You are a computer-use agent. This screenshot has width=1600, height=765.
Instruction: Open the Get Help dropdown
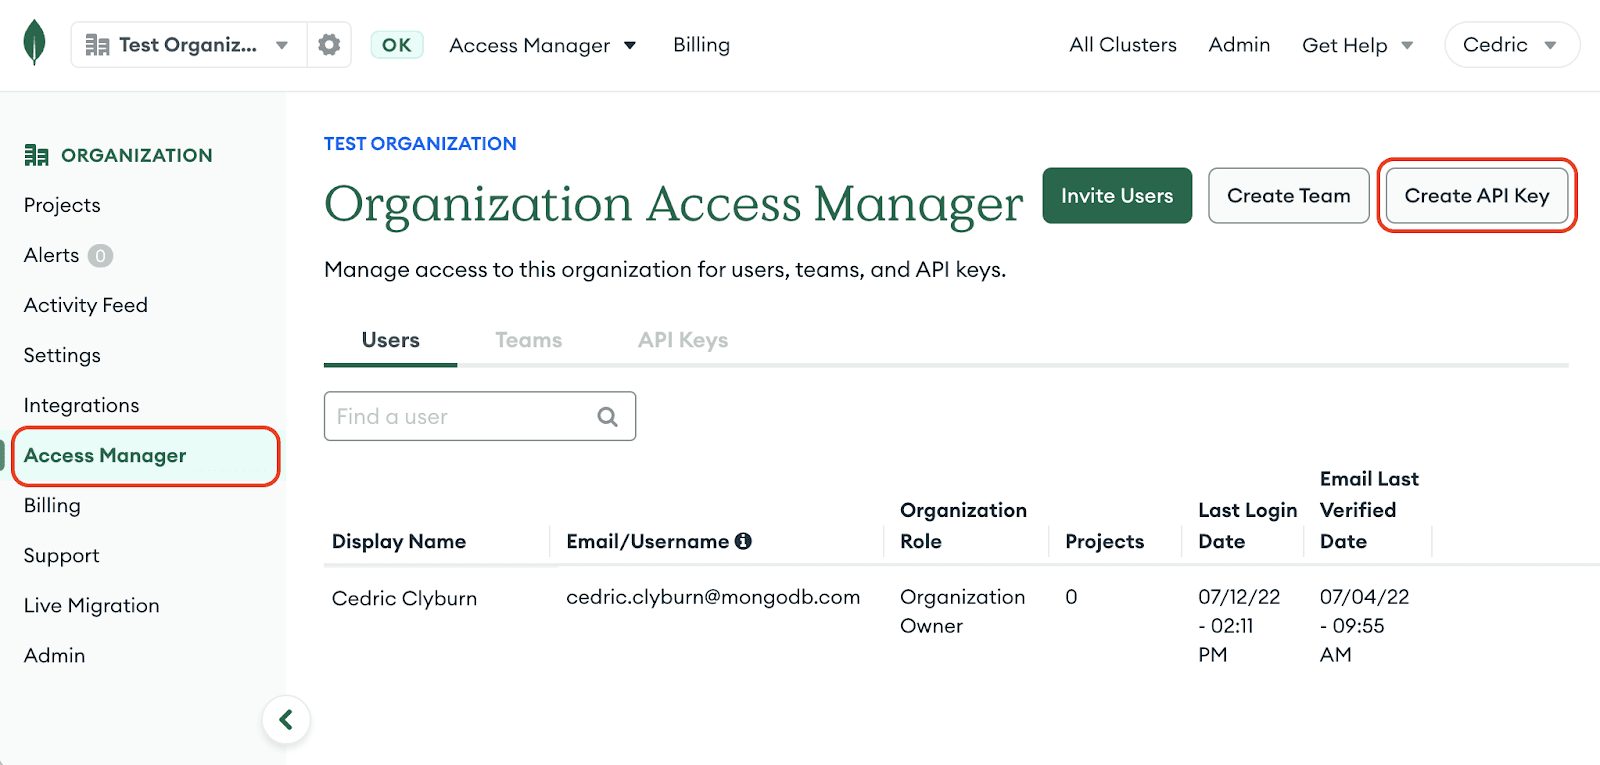[1357, 45]
